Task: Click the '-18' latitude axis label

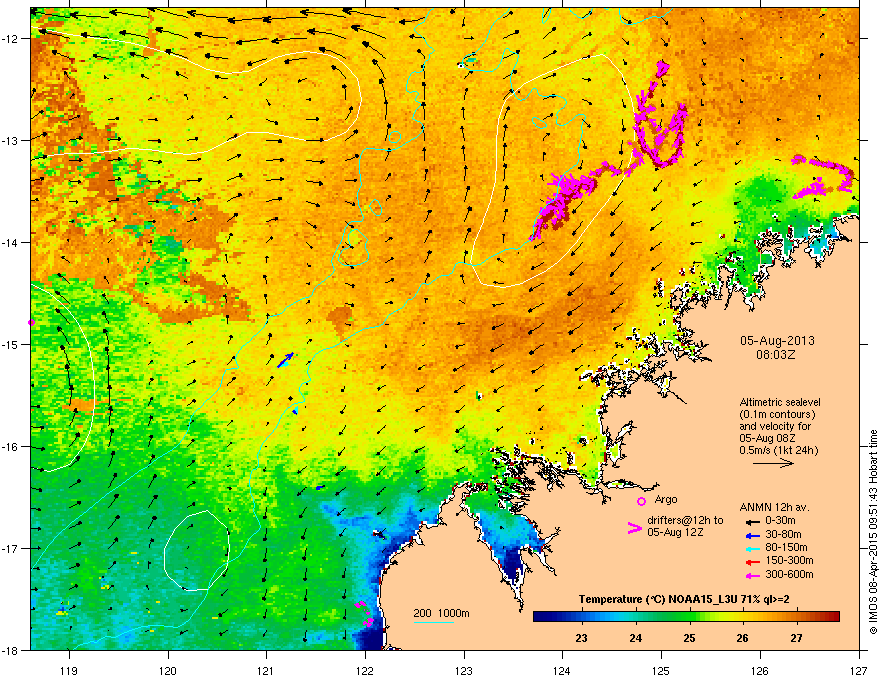Action: pyautogui.click(x=11, y=650)
